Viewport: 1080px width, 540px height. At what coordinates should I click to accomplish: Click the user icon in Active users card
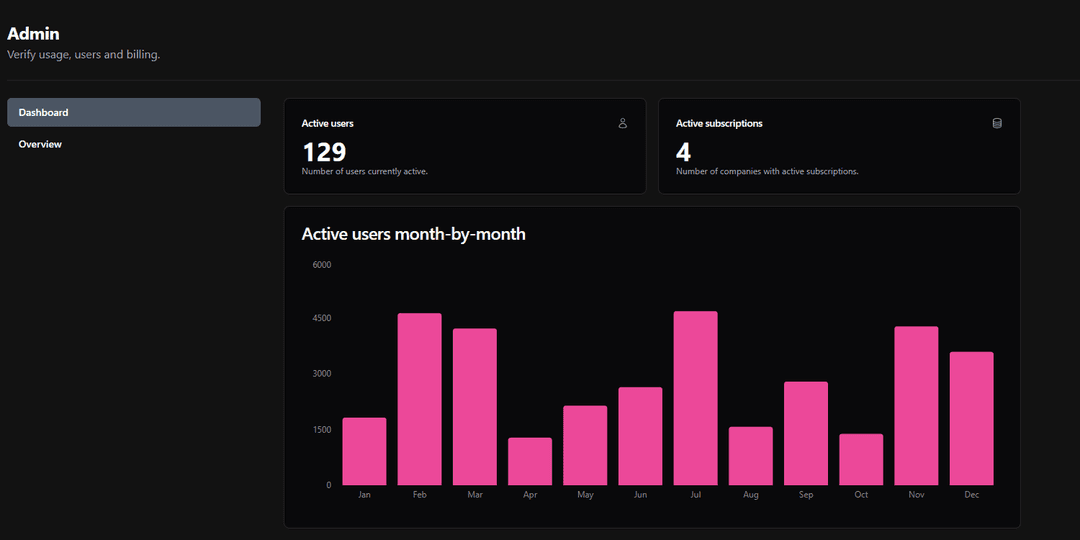622,123
